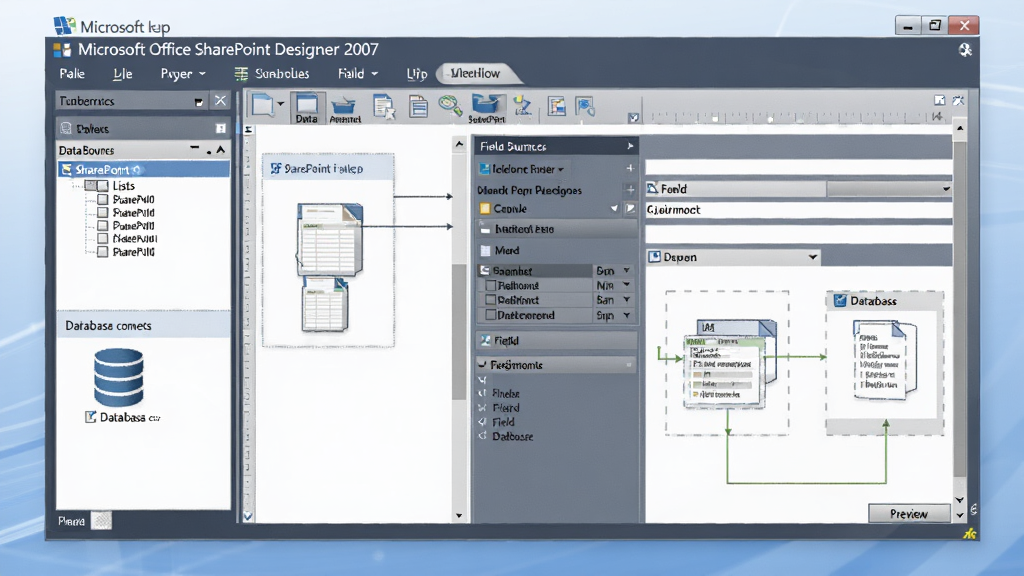
Task: Open the Pnyer menu
Action: (183, 74)
